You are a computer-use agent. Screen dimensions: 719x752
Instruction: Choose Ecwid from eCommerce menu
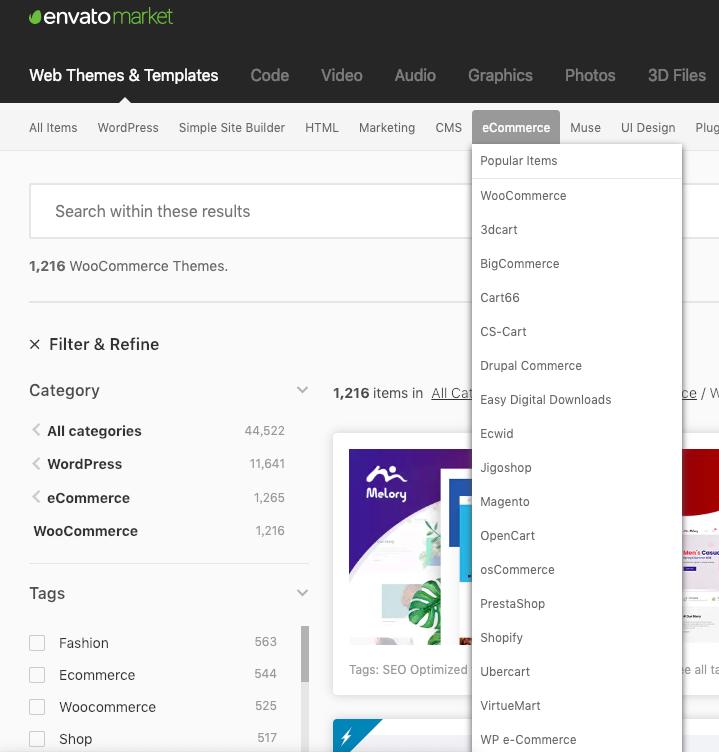point(577,434)
